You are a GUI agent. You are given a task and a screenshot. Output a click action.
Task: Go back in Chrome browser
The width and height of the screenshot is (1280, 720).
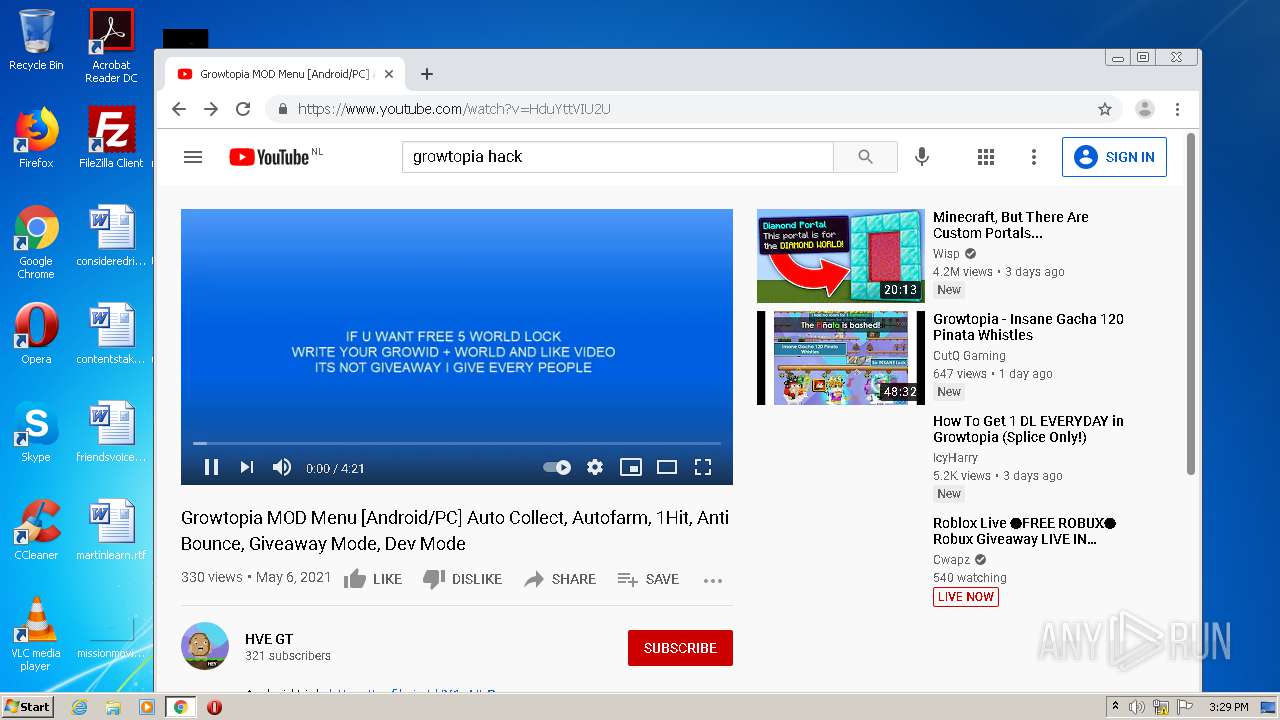coord(179,109)
